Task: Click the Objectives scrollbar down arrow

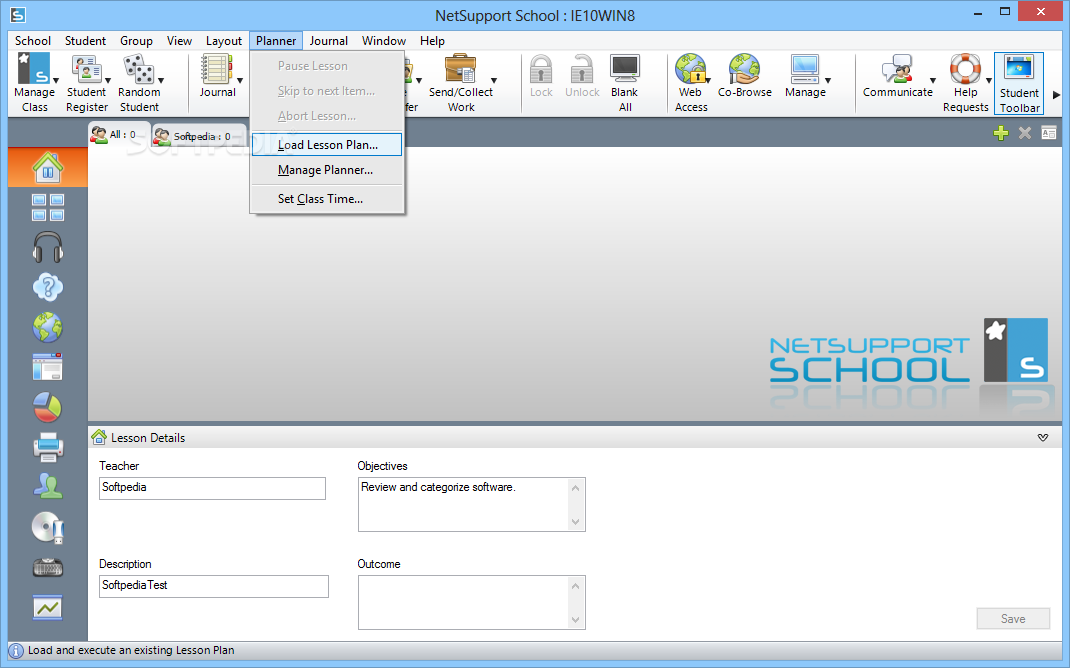Action: [x=575, y=522]
